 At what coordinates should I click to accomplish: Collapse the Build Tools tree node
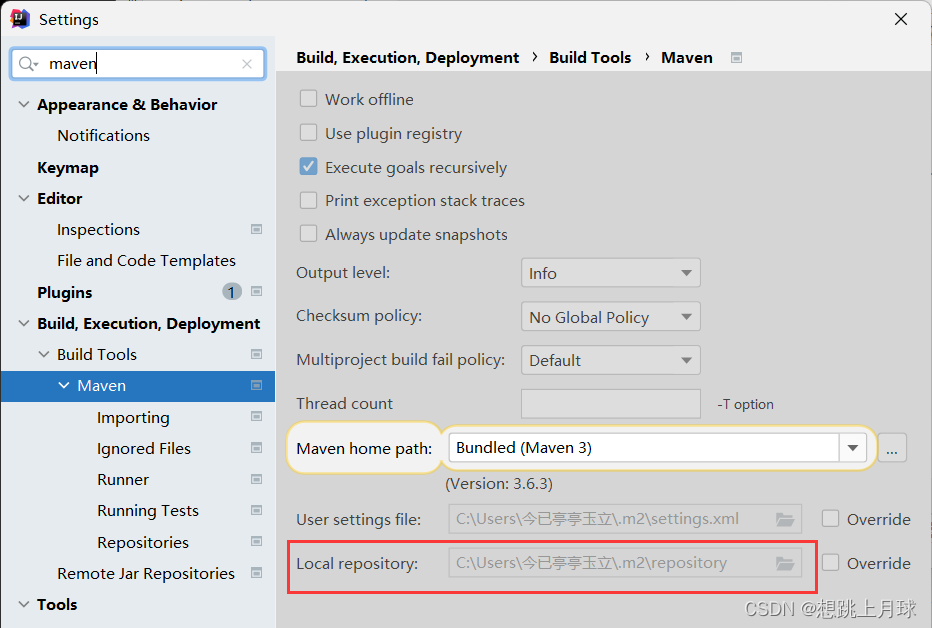pyautogui.click(x=44, y=354)
